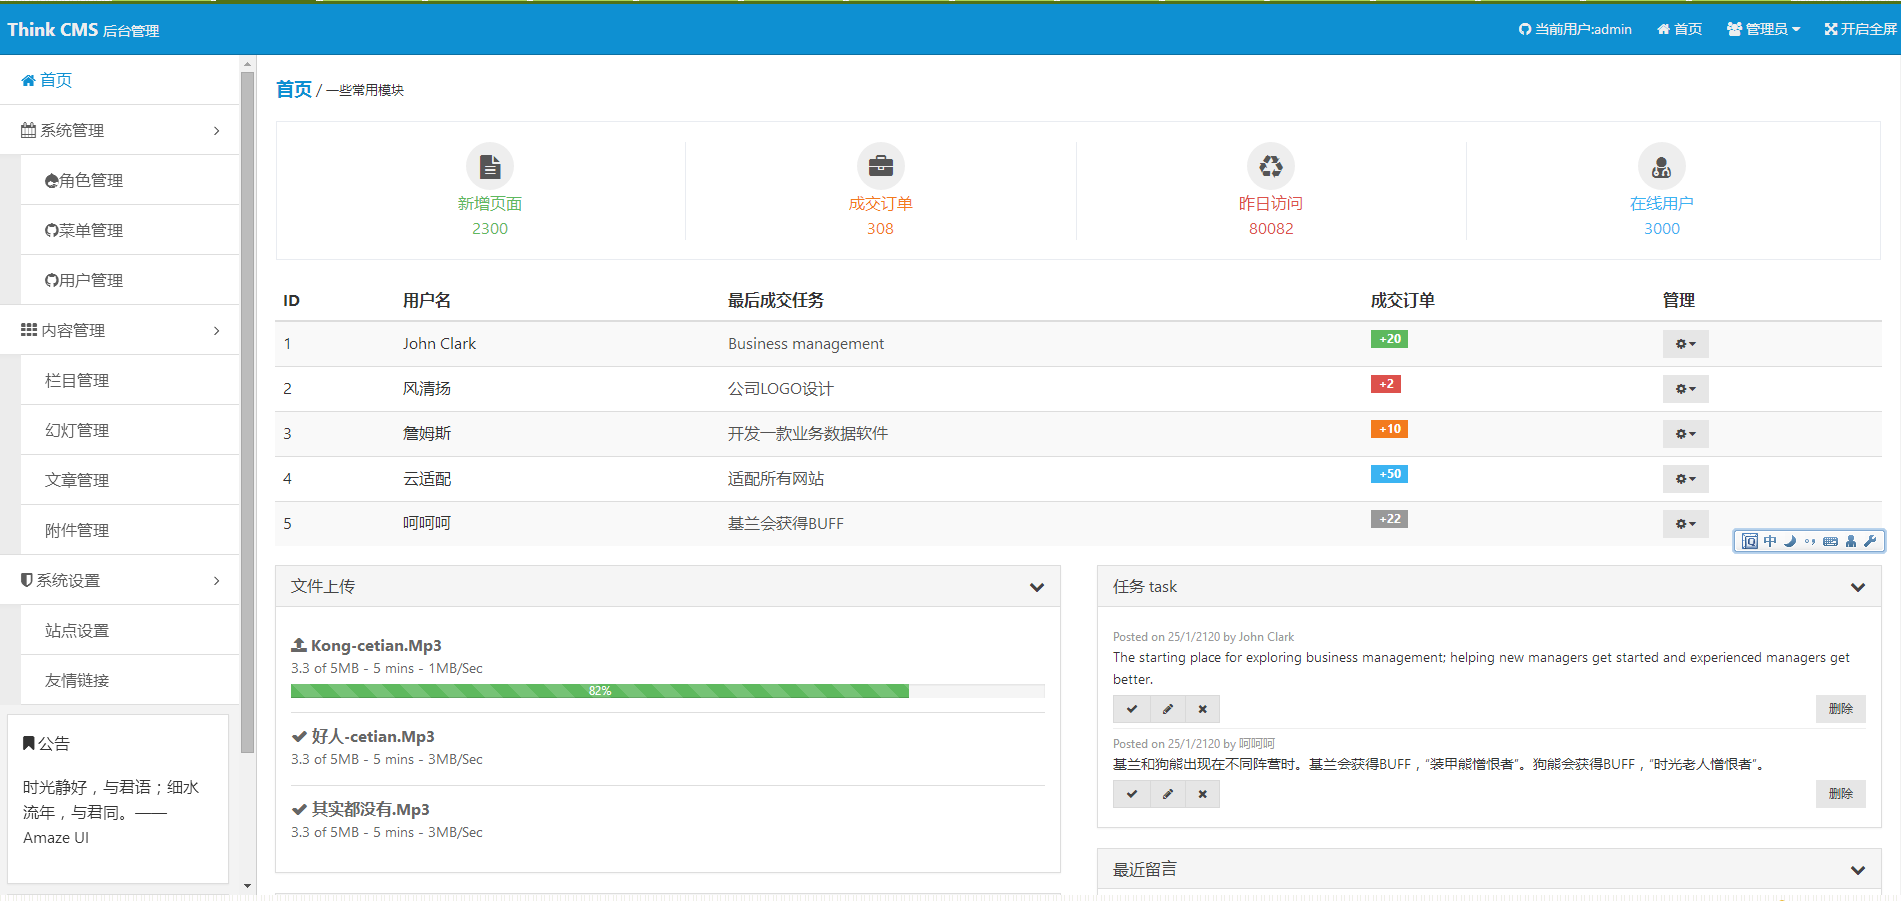The height and width of the screenshot is (901, 1901).
Task: Collapse the 文件上传 panel chevron
Action: point(1037,587)
